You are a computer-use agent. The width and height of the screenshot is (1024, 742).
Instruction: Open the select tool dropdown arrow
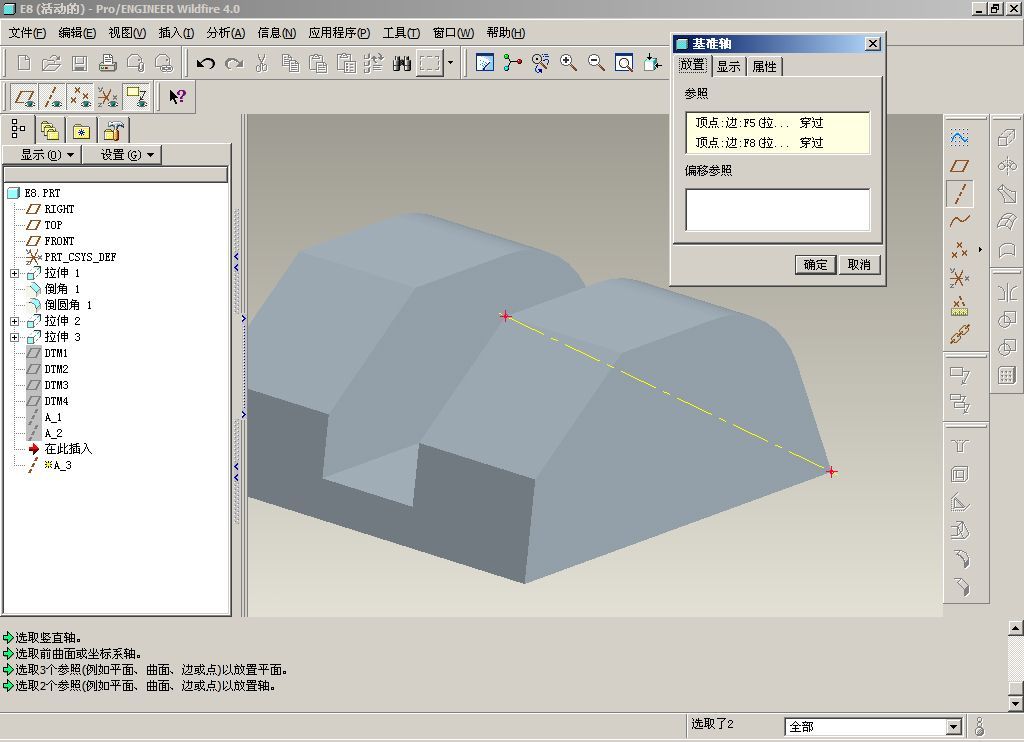[x=450, y=63]
